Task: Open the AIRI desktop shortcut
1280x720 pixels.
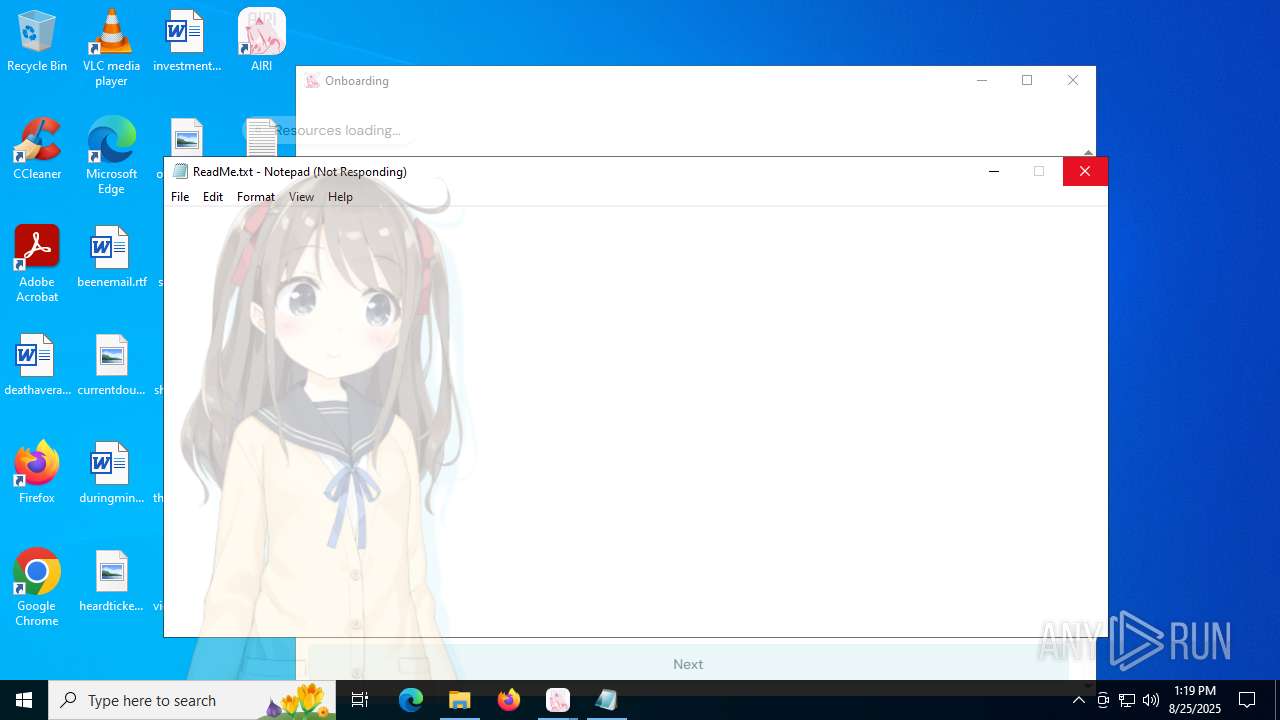Action: point(261,42)
